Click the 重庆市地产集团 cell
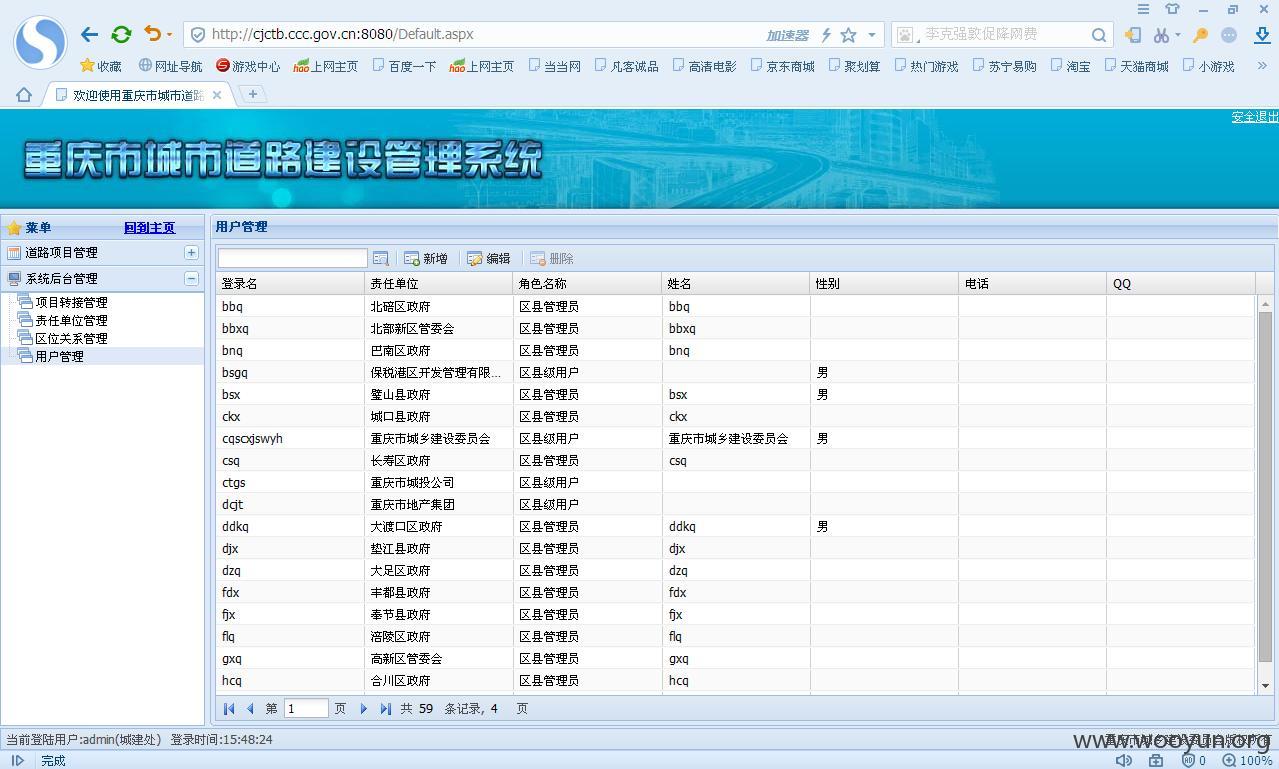 [x=439, y=504]
